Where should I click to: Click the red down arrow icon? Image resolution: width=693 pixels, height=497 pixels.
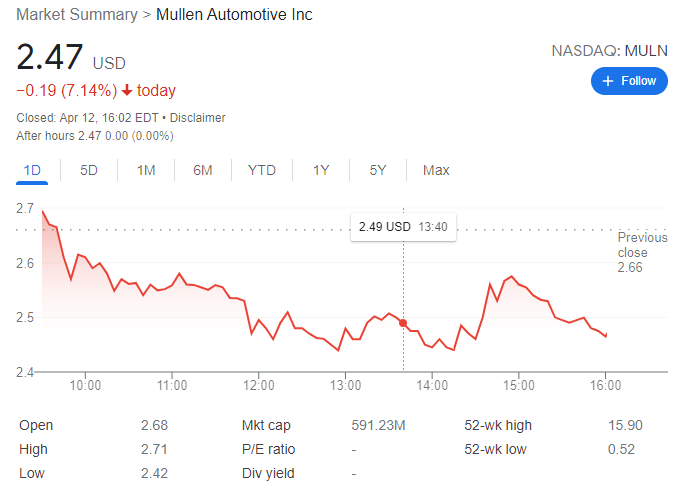point(127,91)
